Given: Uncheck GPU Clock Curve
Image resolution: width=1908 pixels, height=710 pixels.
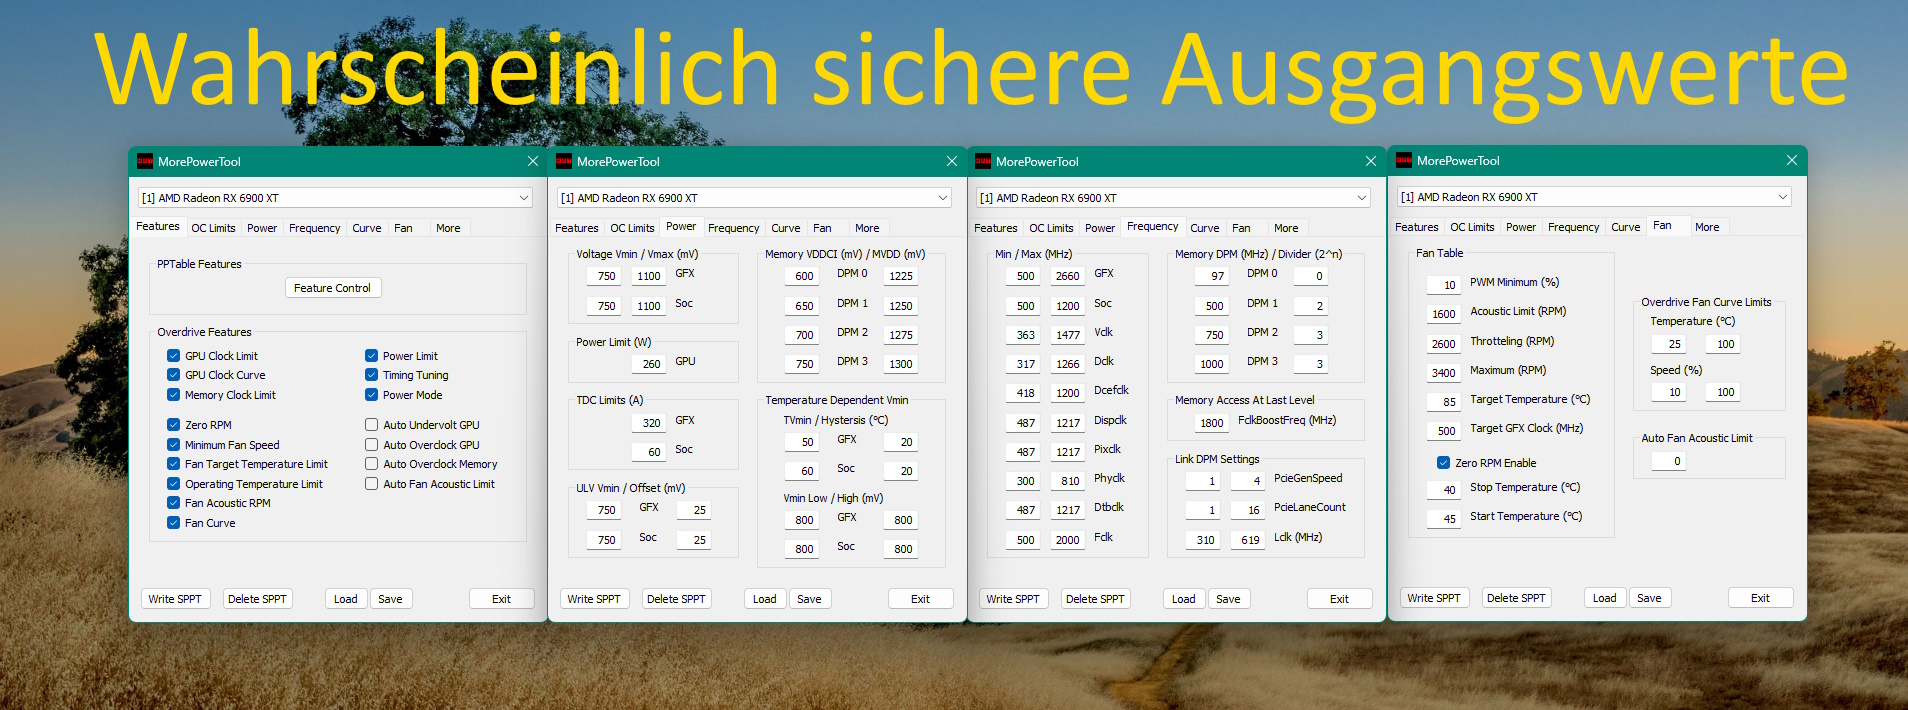Looking at the screenshot, I should tap(174, 375).
